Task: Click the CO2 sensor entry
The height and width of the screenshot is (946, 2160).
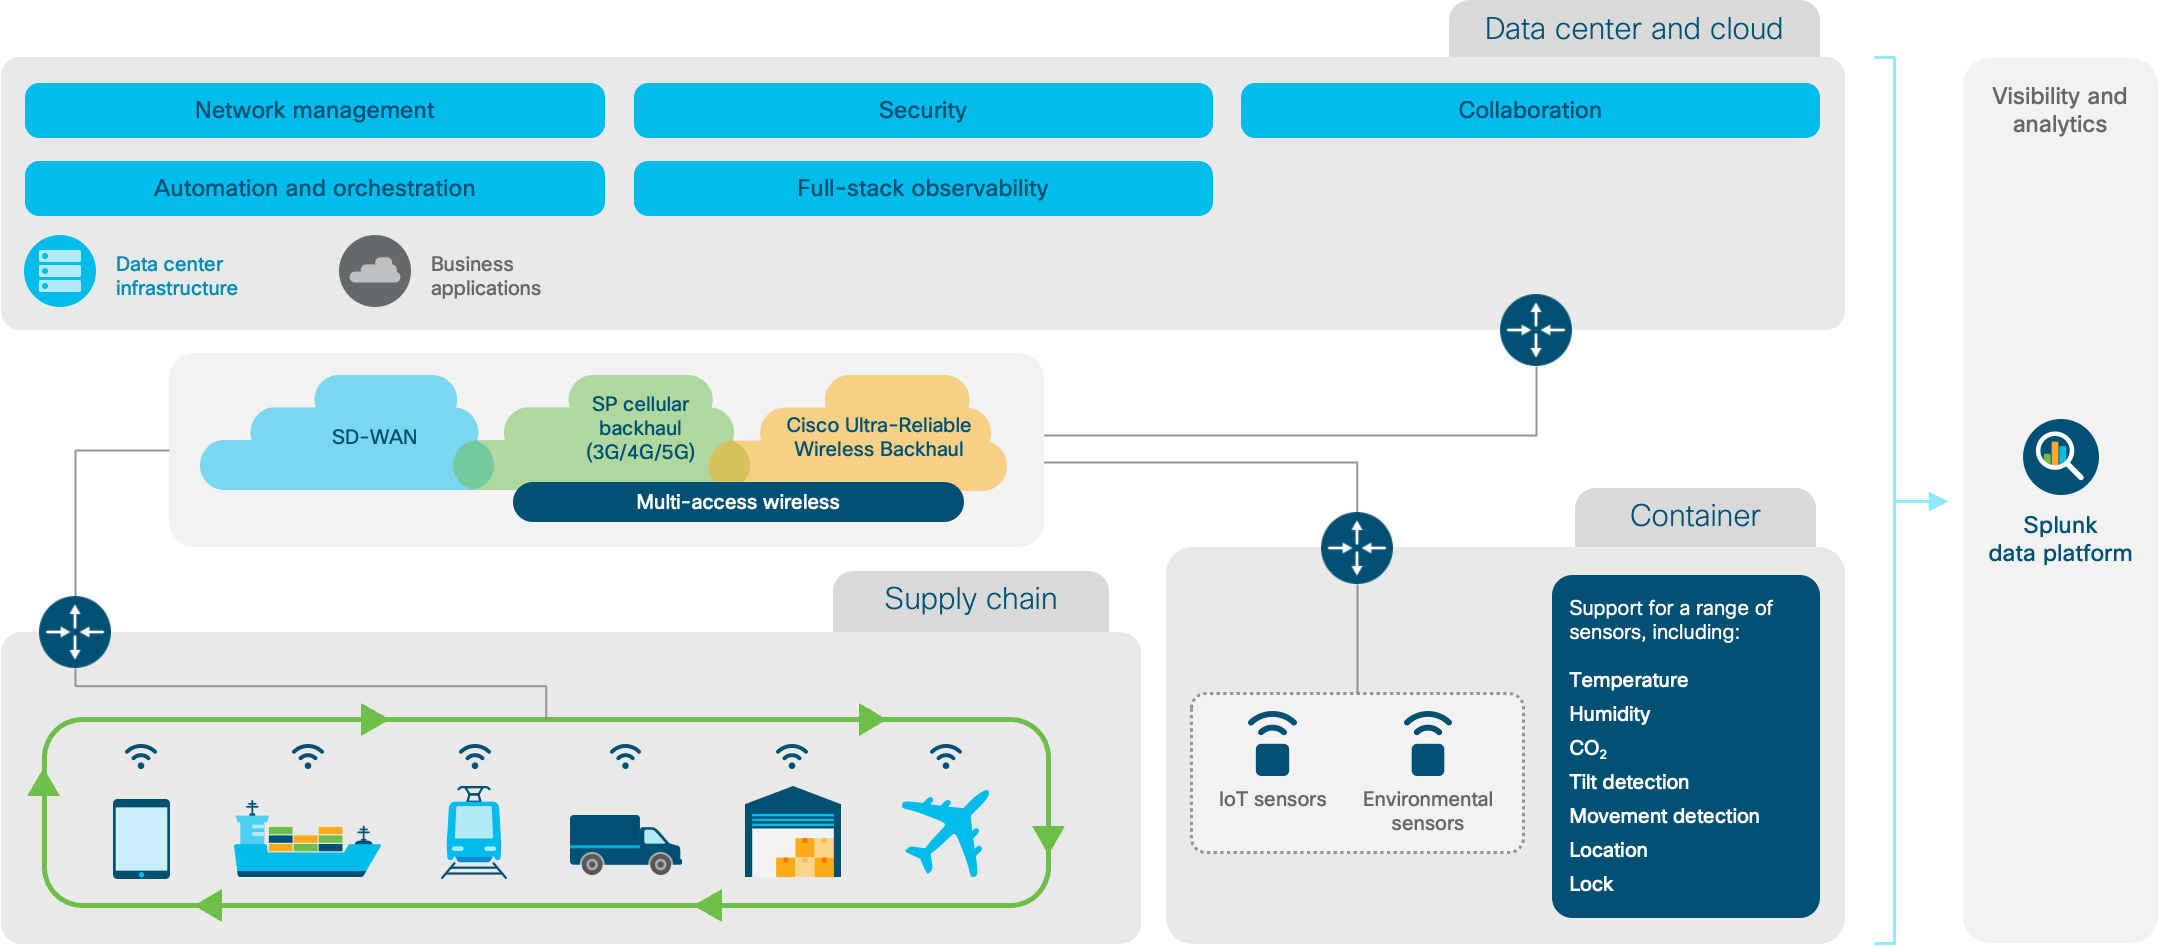Action: pyautogui.click(x=1588, y=749)
